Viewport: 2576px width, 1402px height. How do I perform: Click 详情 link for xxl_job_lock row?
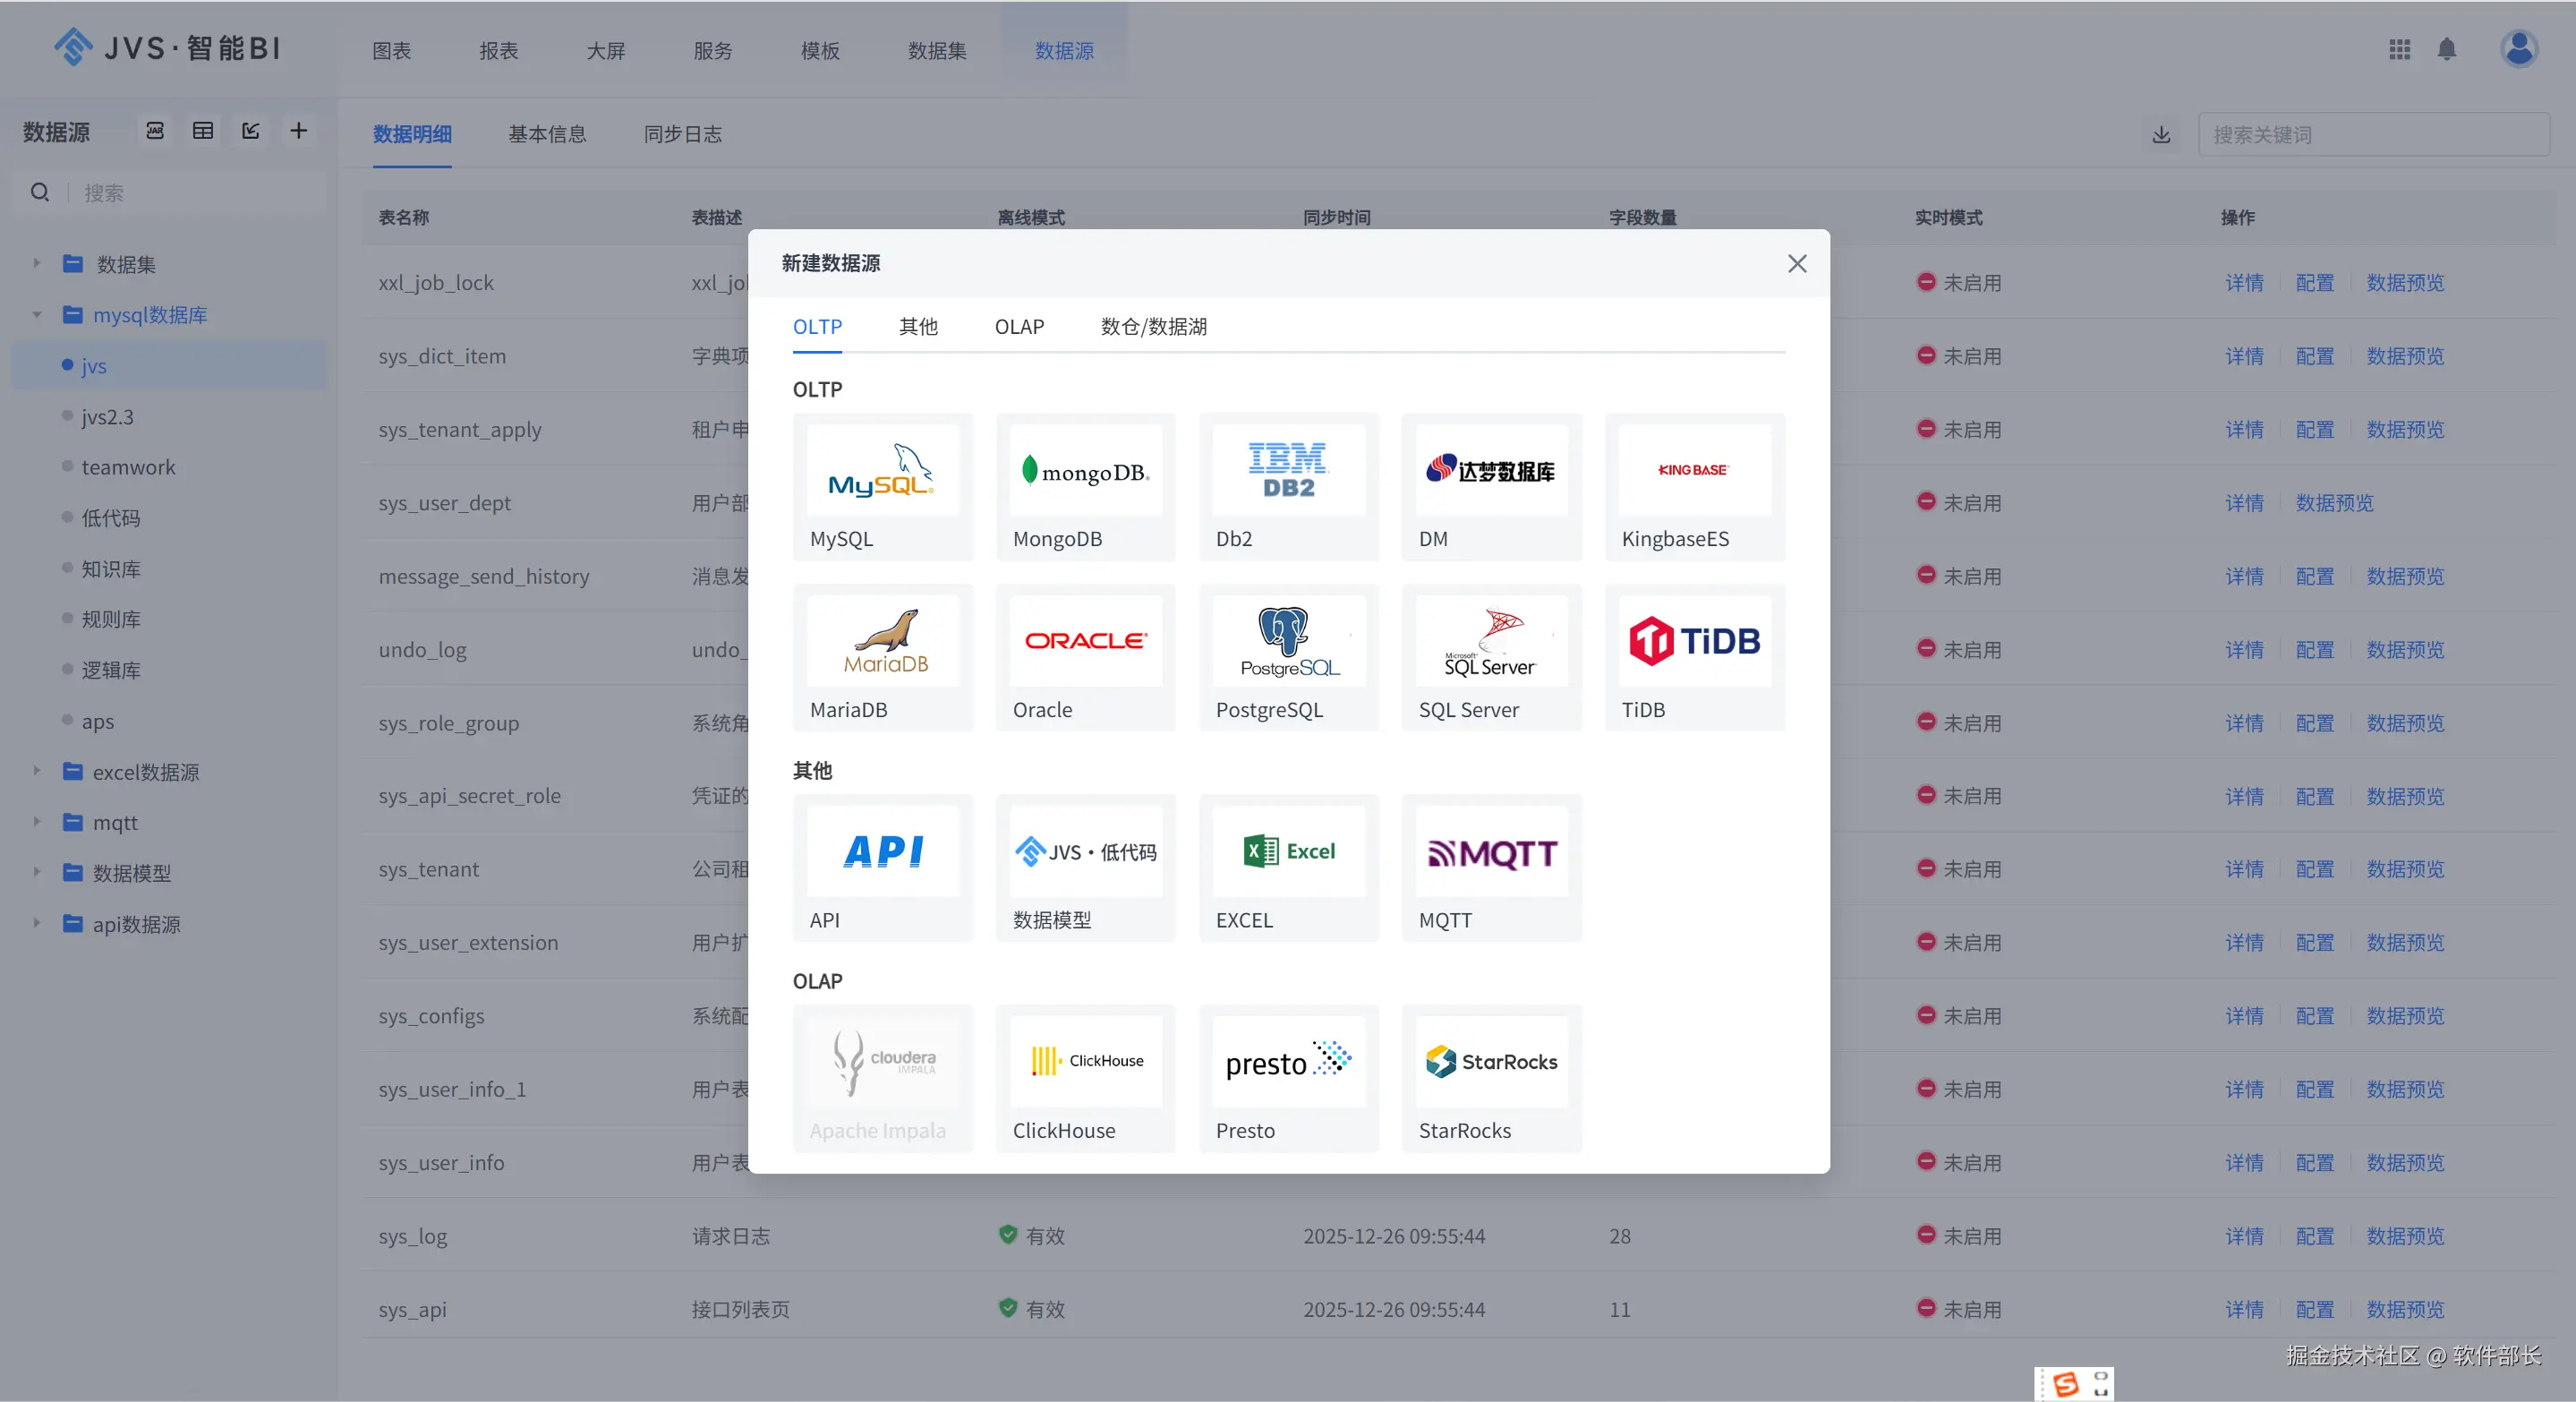pos(2244,283)
